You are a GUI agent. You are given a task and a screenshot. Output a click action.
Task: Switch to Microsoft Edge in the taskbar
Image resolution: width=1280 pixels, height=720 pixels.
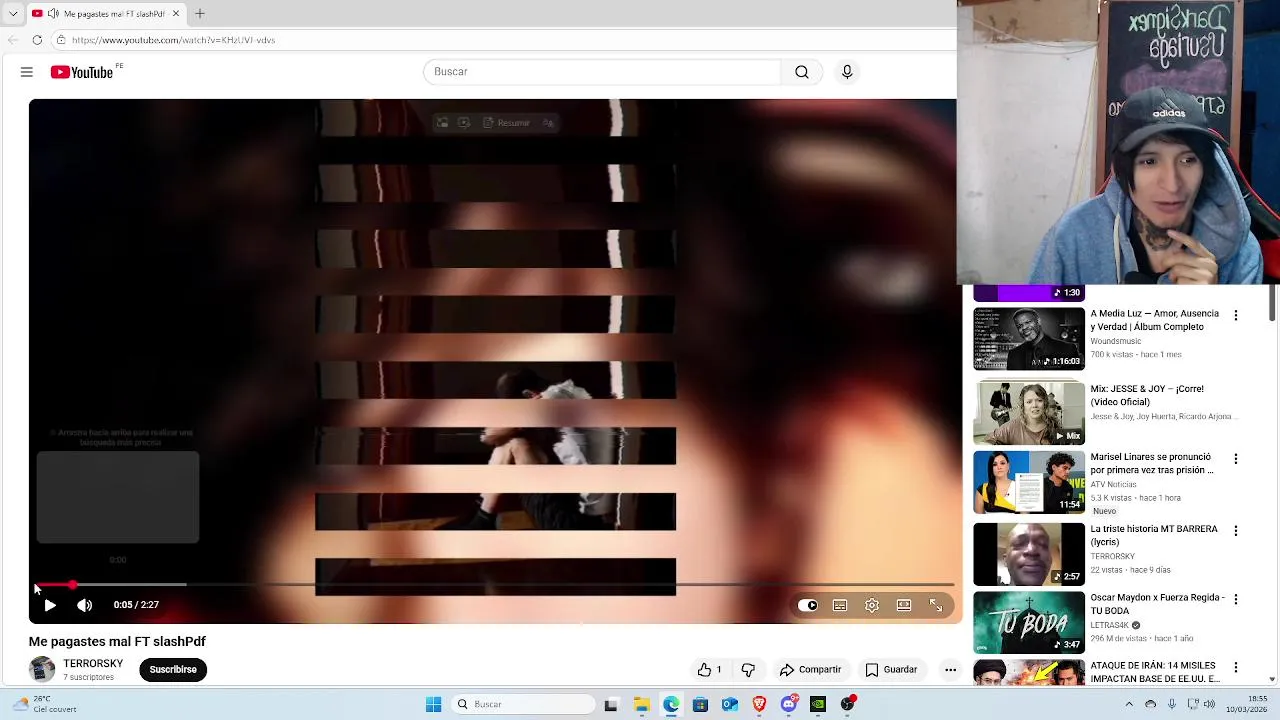[671, 704]
